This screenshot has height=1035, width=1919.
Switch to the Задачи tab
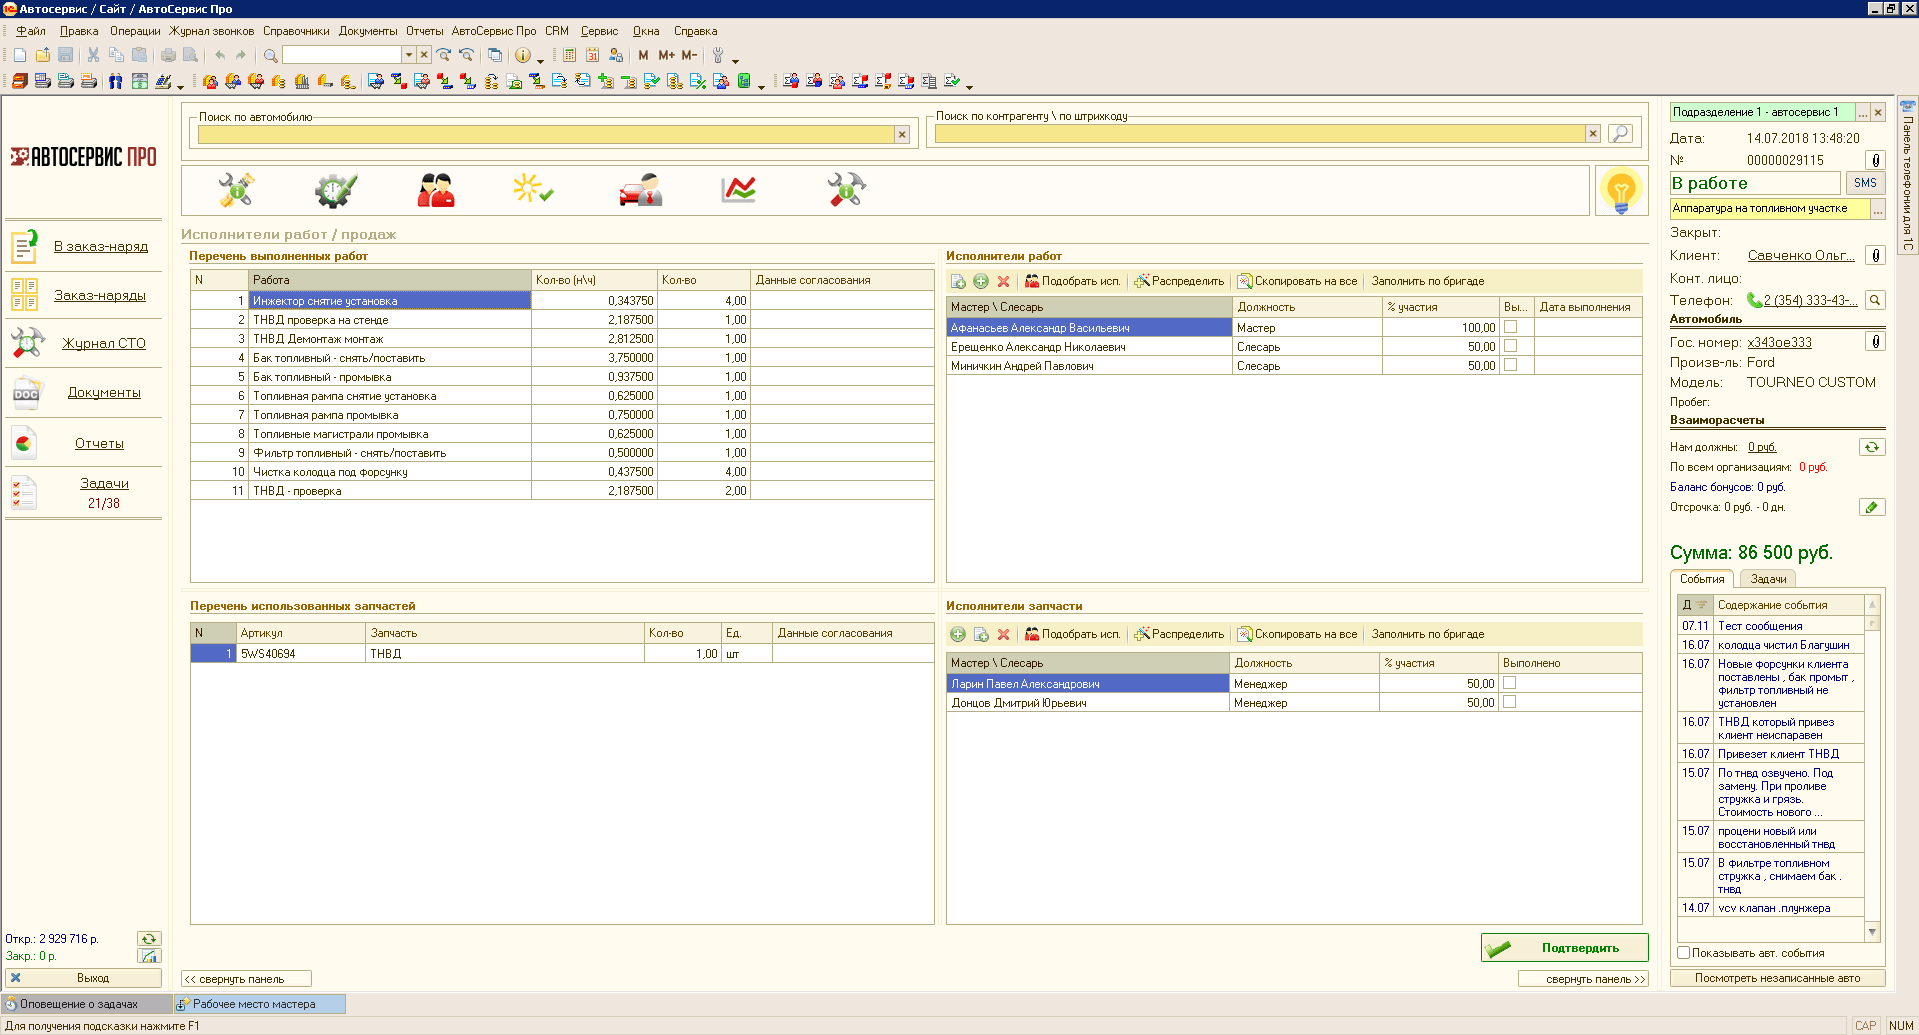click(1767, 579)
